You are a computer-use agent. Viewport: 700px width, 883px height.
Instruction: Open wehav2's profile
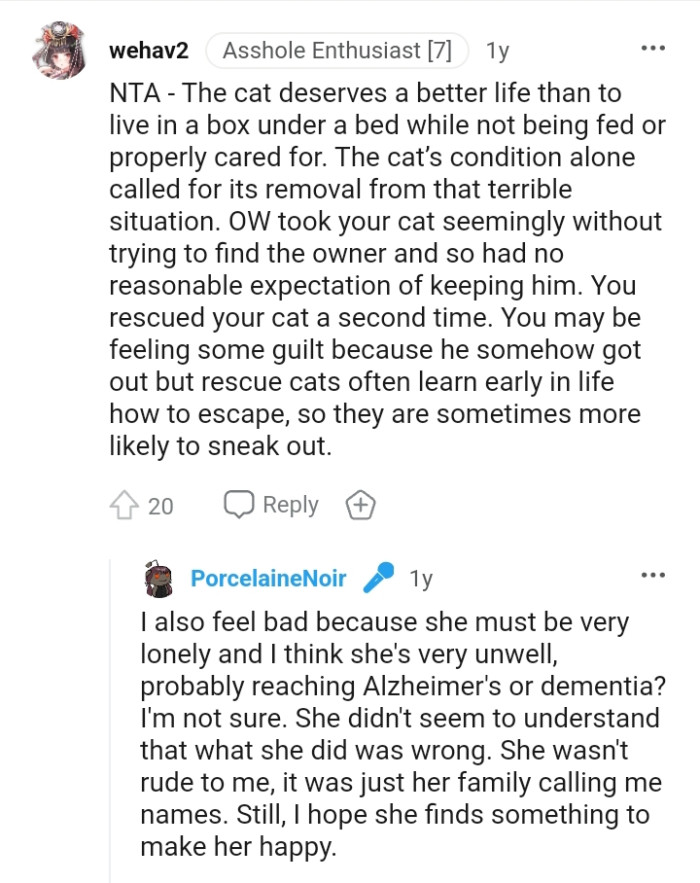pos(148,48)
